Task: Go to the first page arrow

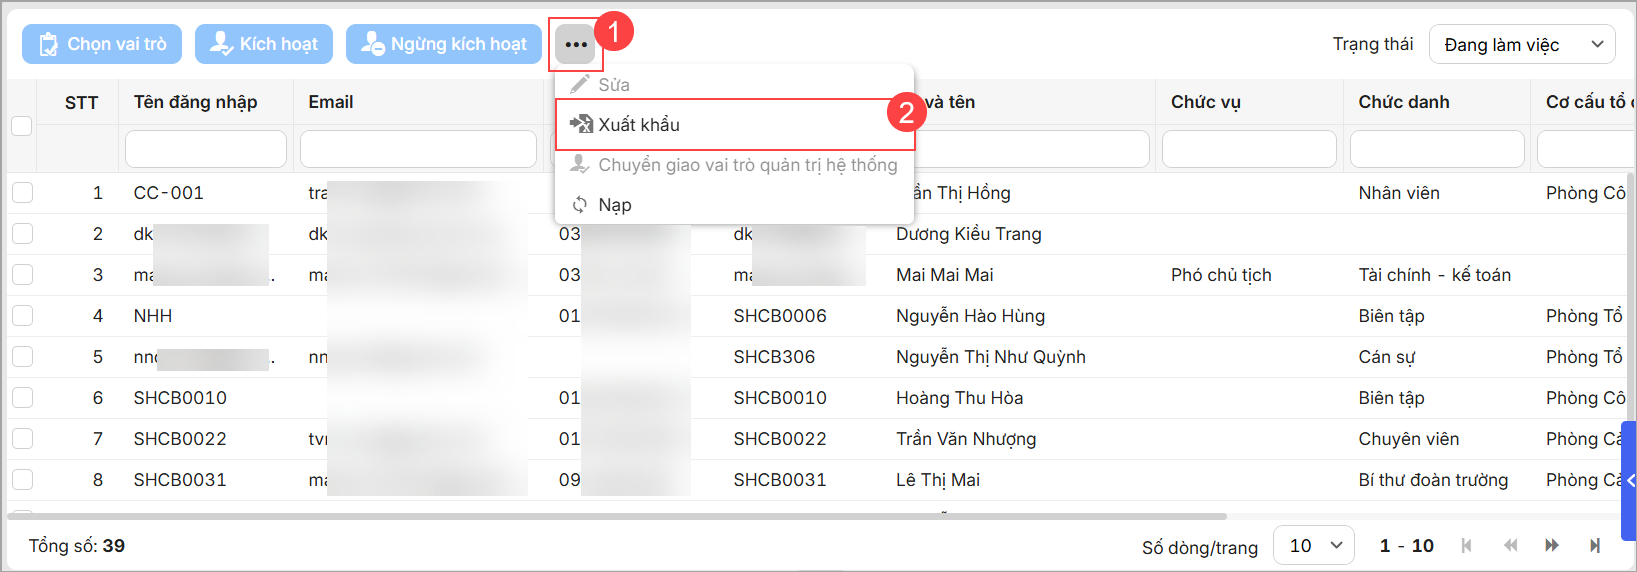Action: click(1467, 545)
